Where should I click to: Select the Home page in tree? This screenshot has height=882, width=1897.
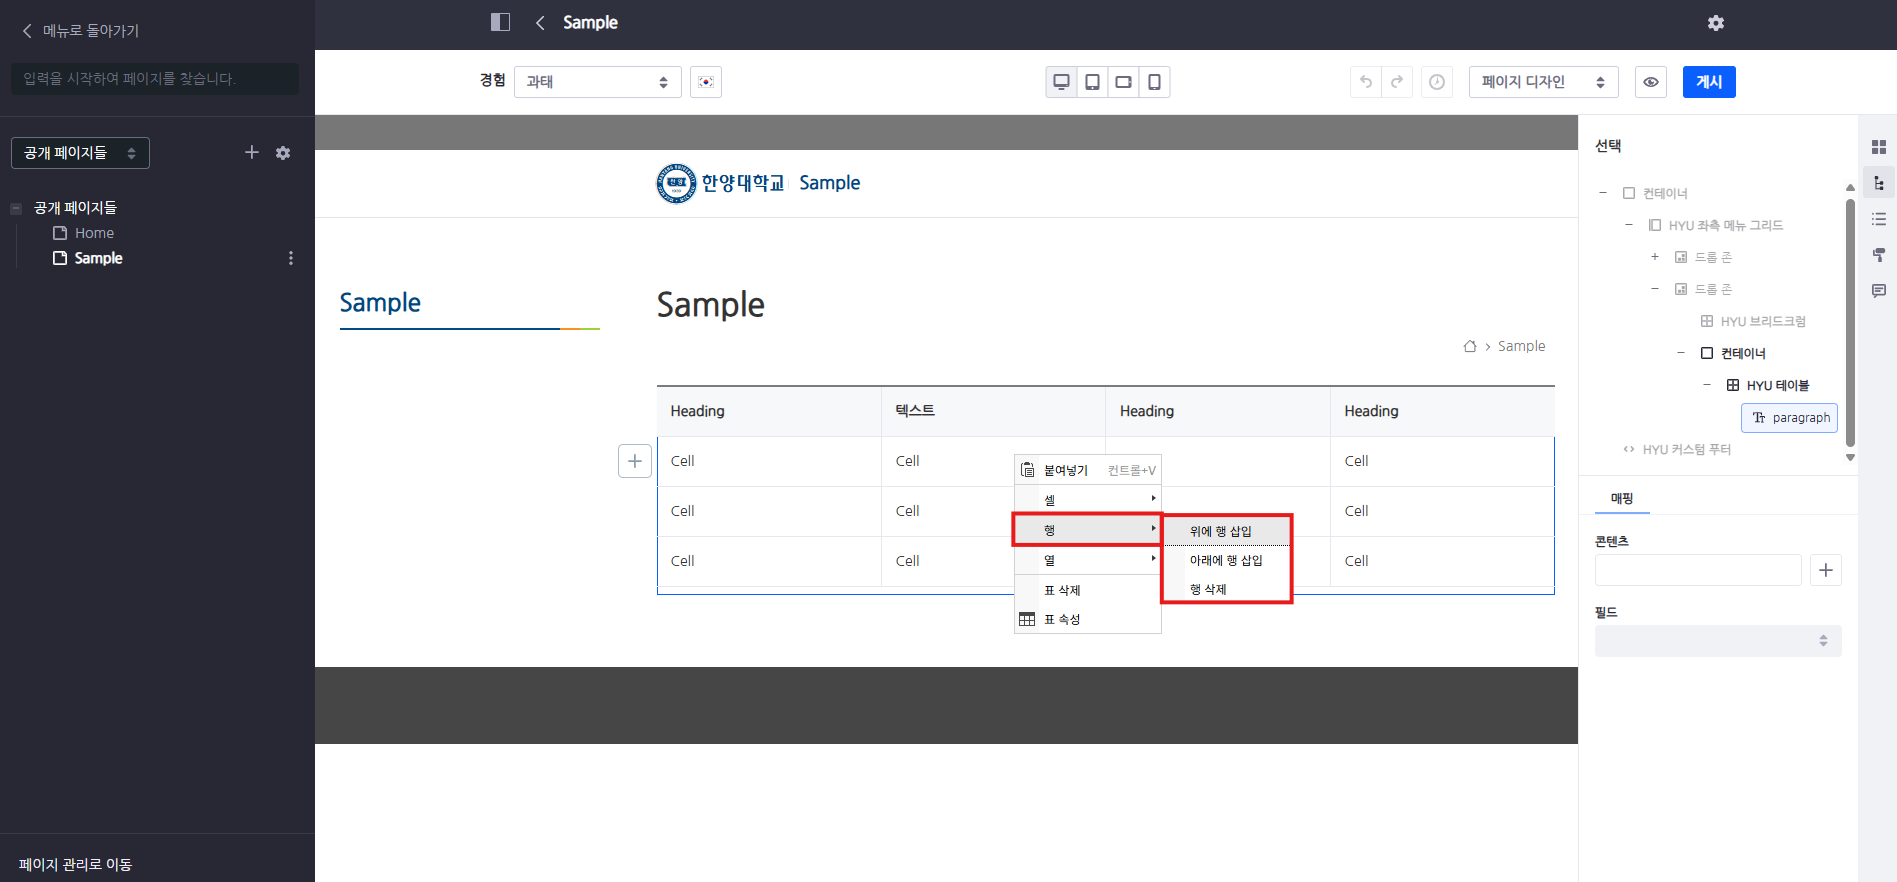[94, 233]
